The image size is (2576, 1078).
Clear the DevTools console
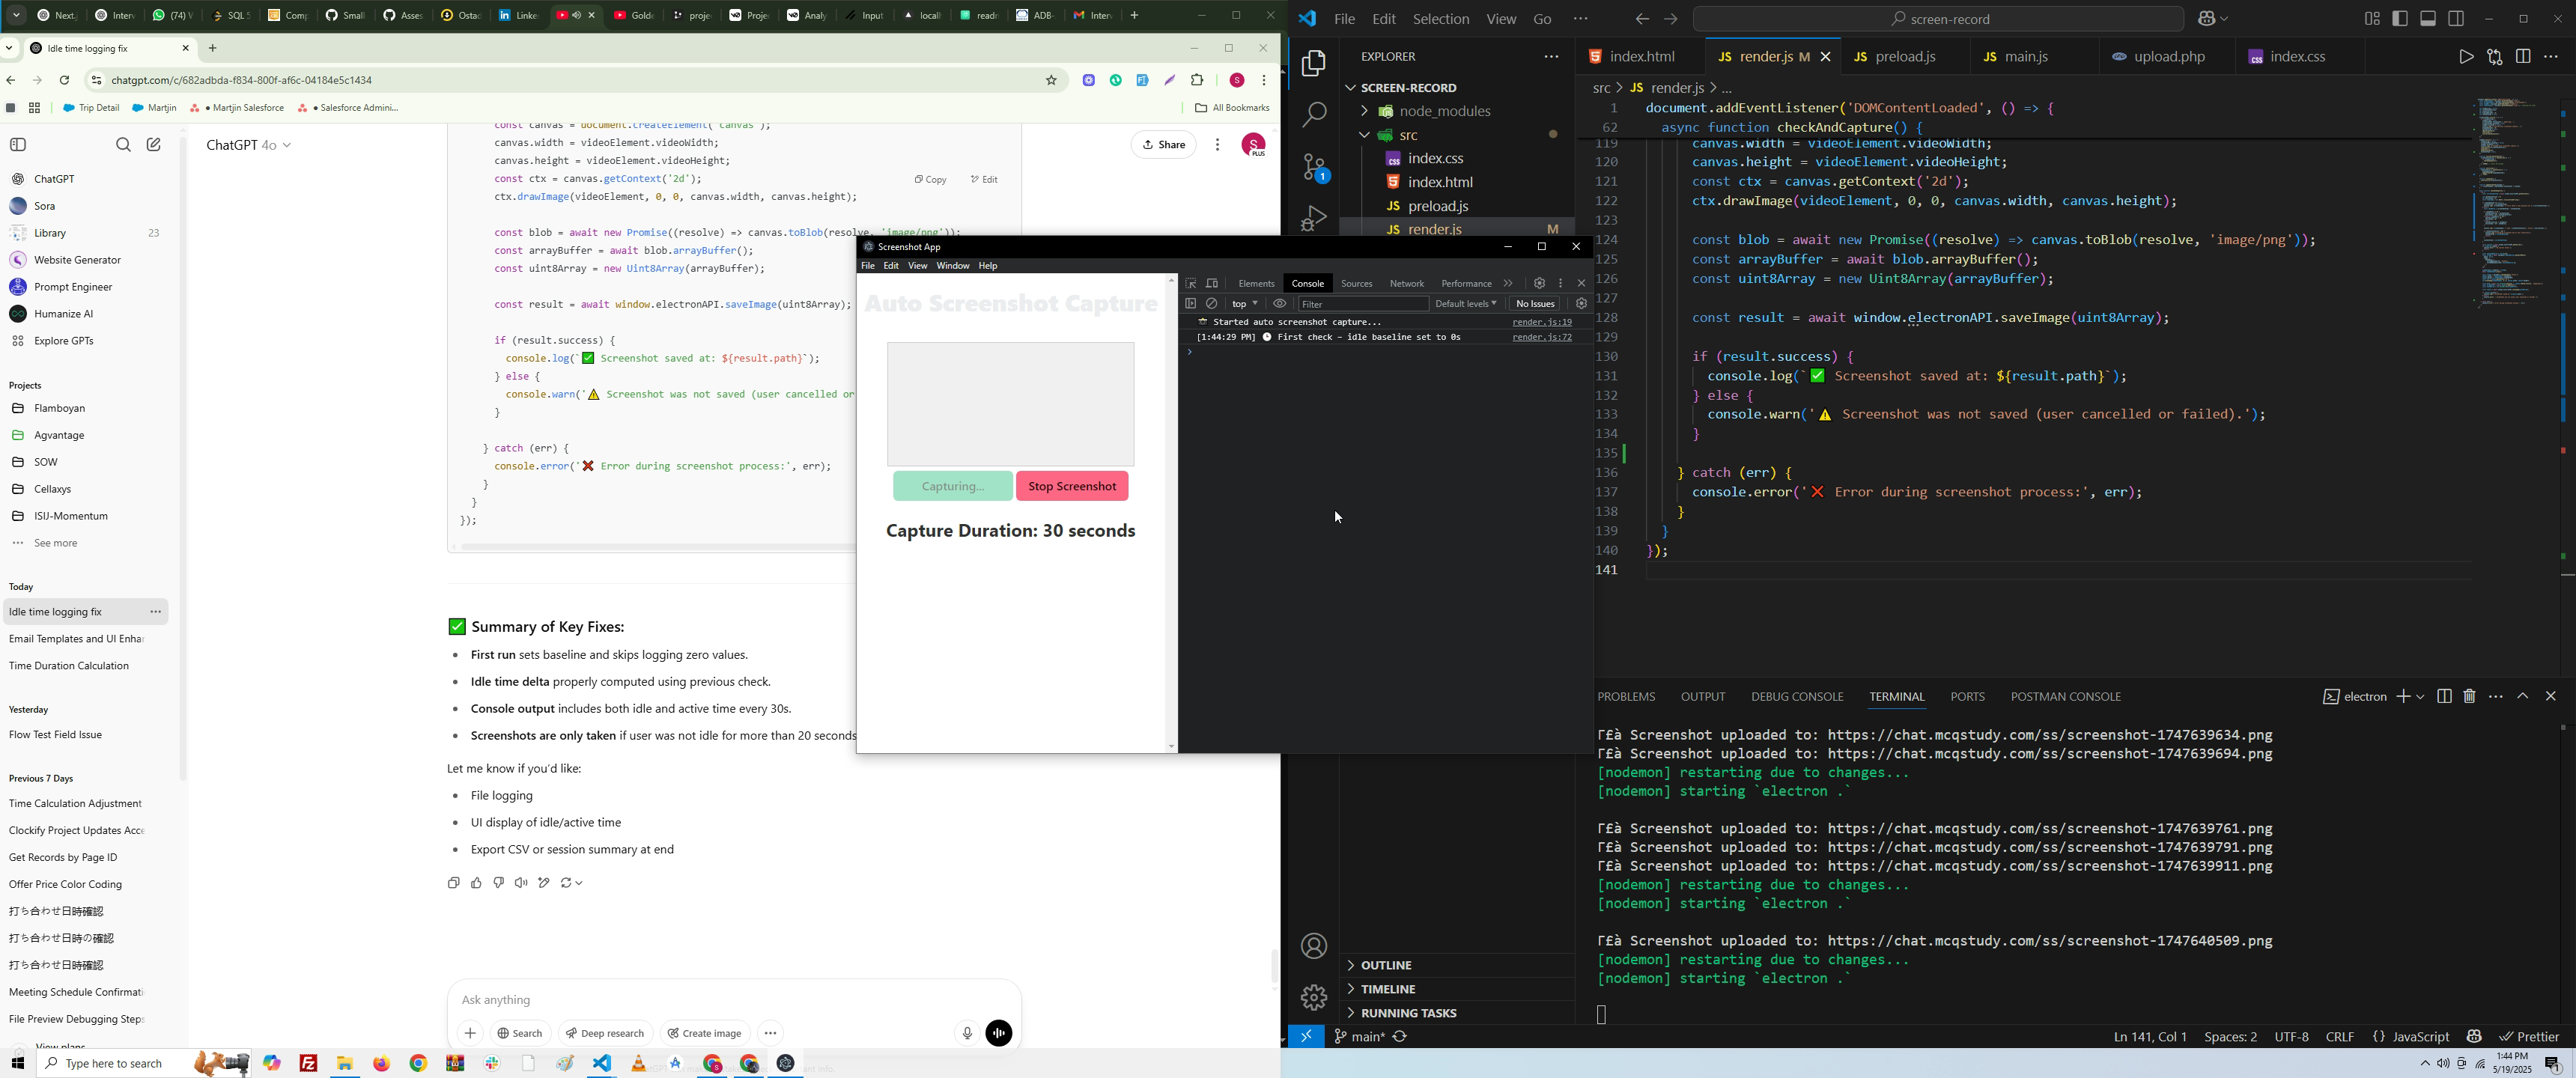click(1212, 304)
